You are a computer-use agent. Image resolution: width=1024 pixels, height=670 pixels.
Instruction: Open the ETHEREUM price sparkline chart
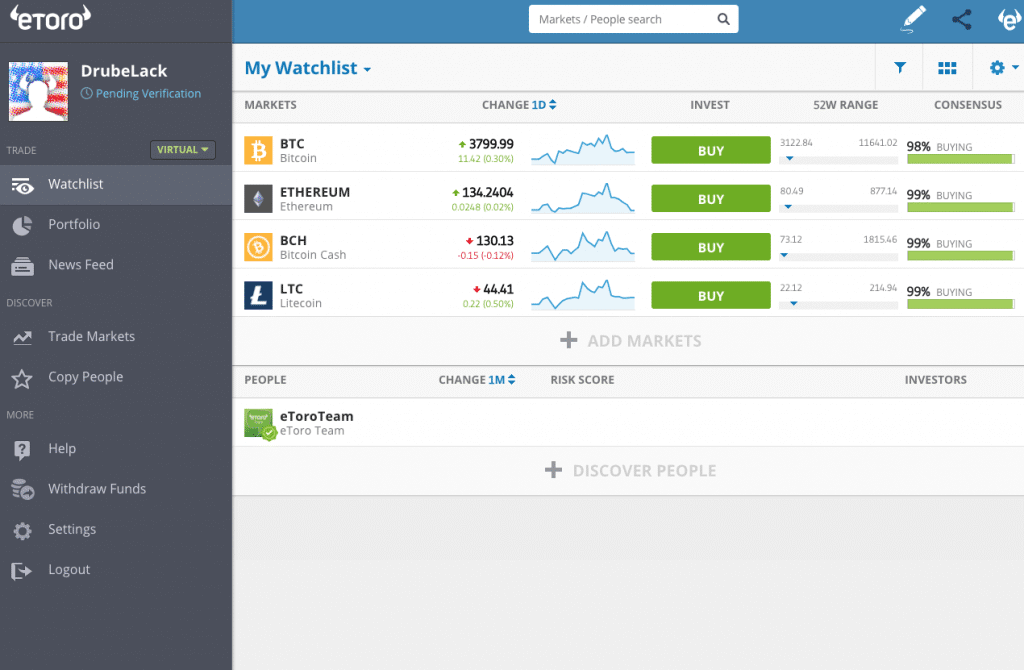[x=583, y=198]
